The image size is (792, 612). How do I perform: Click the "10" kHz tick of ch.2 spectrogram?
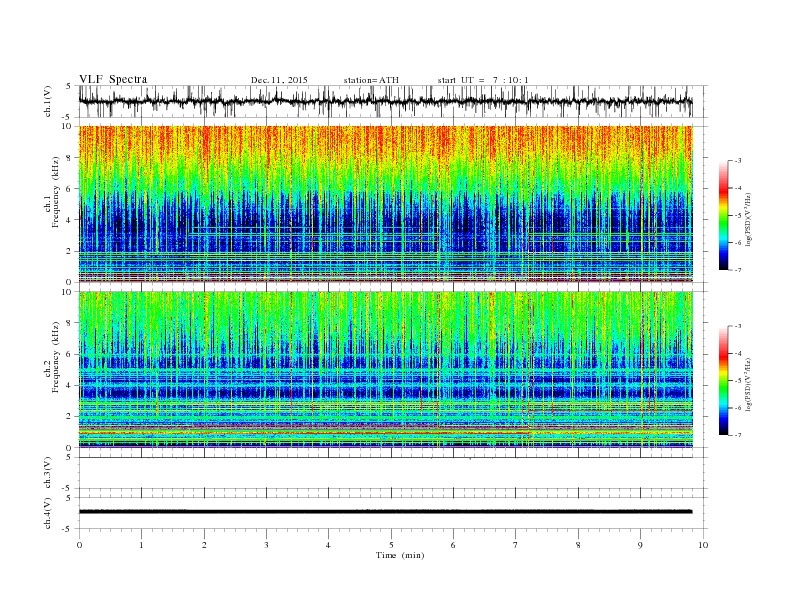tap(68, 292)
